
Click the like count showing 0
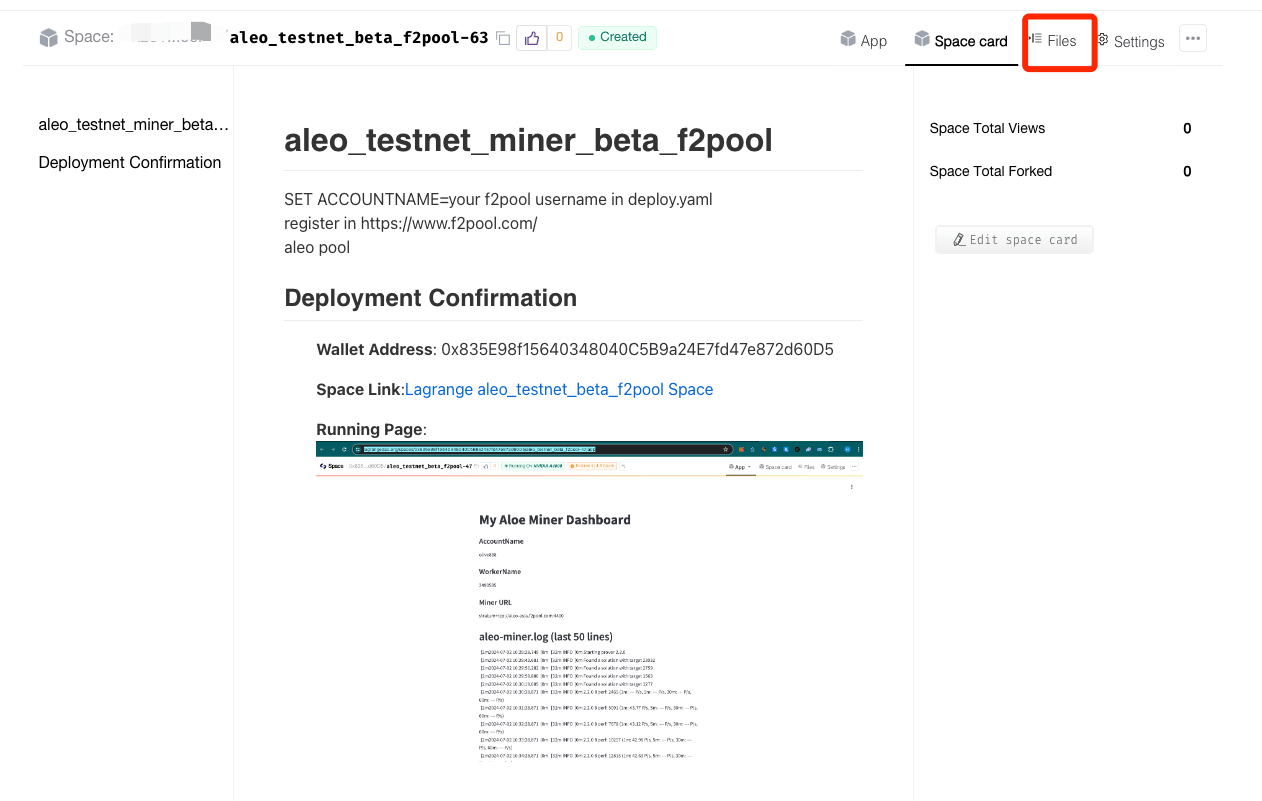559,38
